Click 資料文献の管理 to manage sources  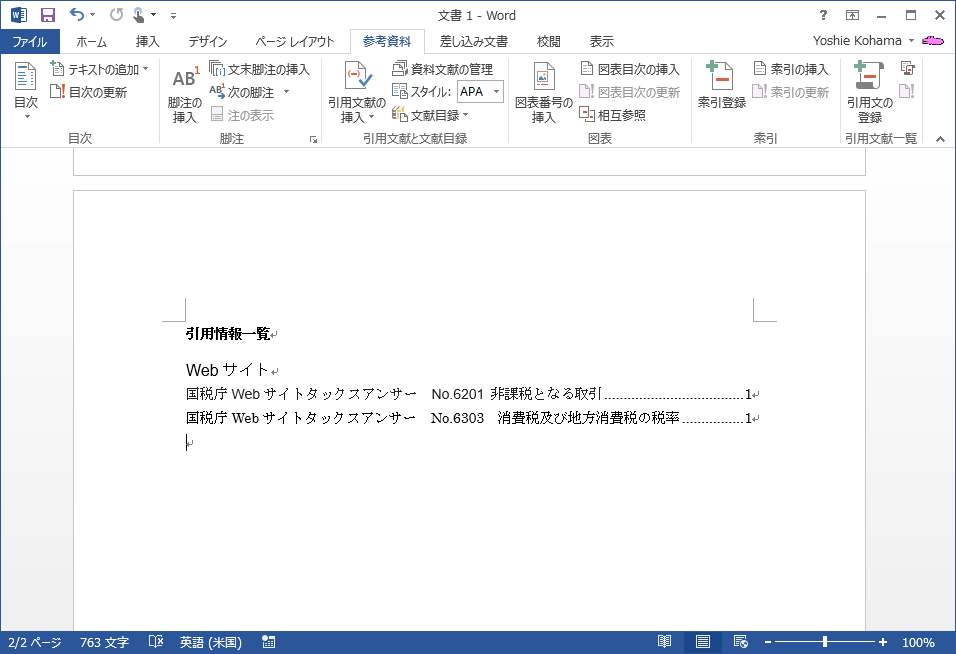pyautogui.click(x=443, y=69)
